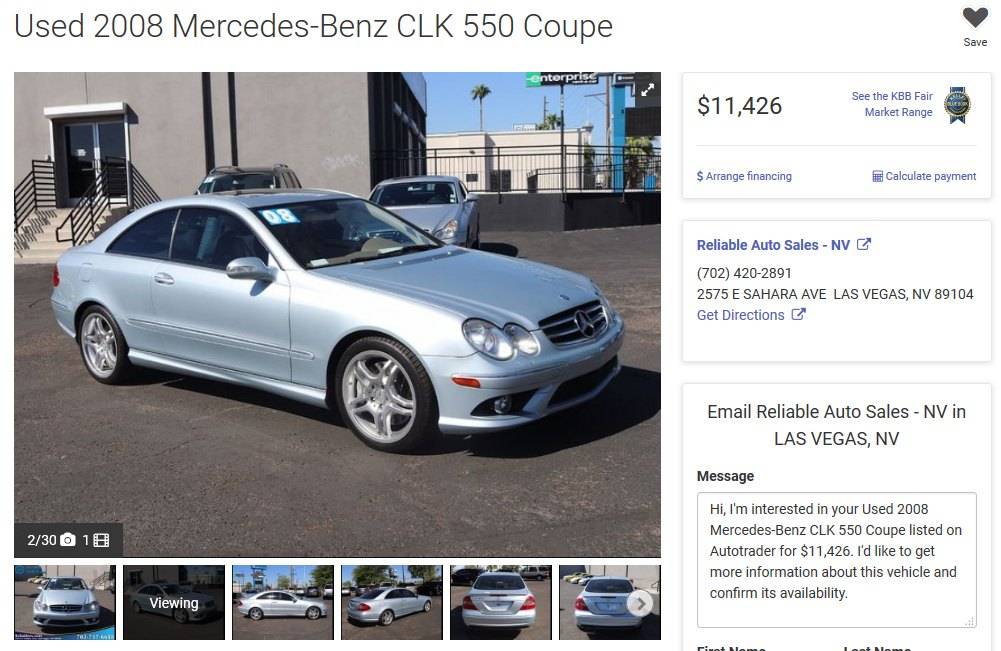Expand the photo to fullscreen
Image resolution: width=1001 pixels, height=651 pixels.
point(647,89)
